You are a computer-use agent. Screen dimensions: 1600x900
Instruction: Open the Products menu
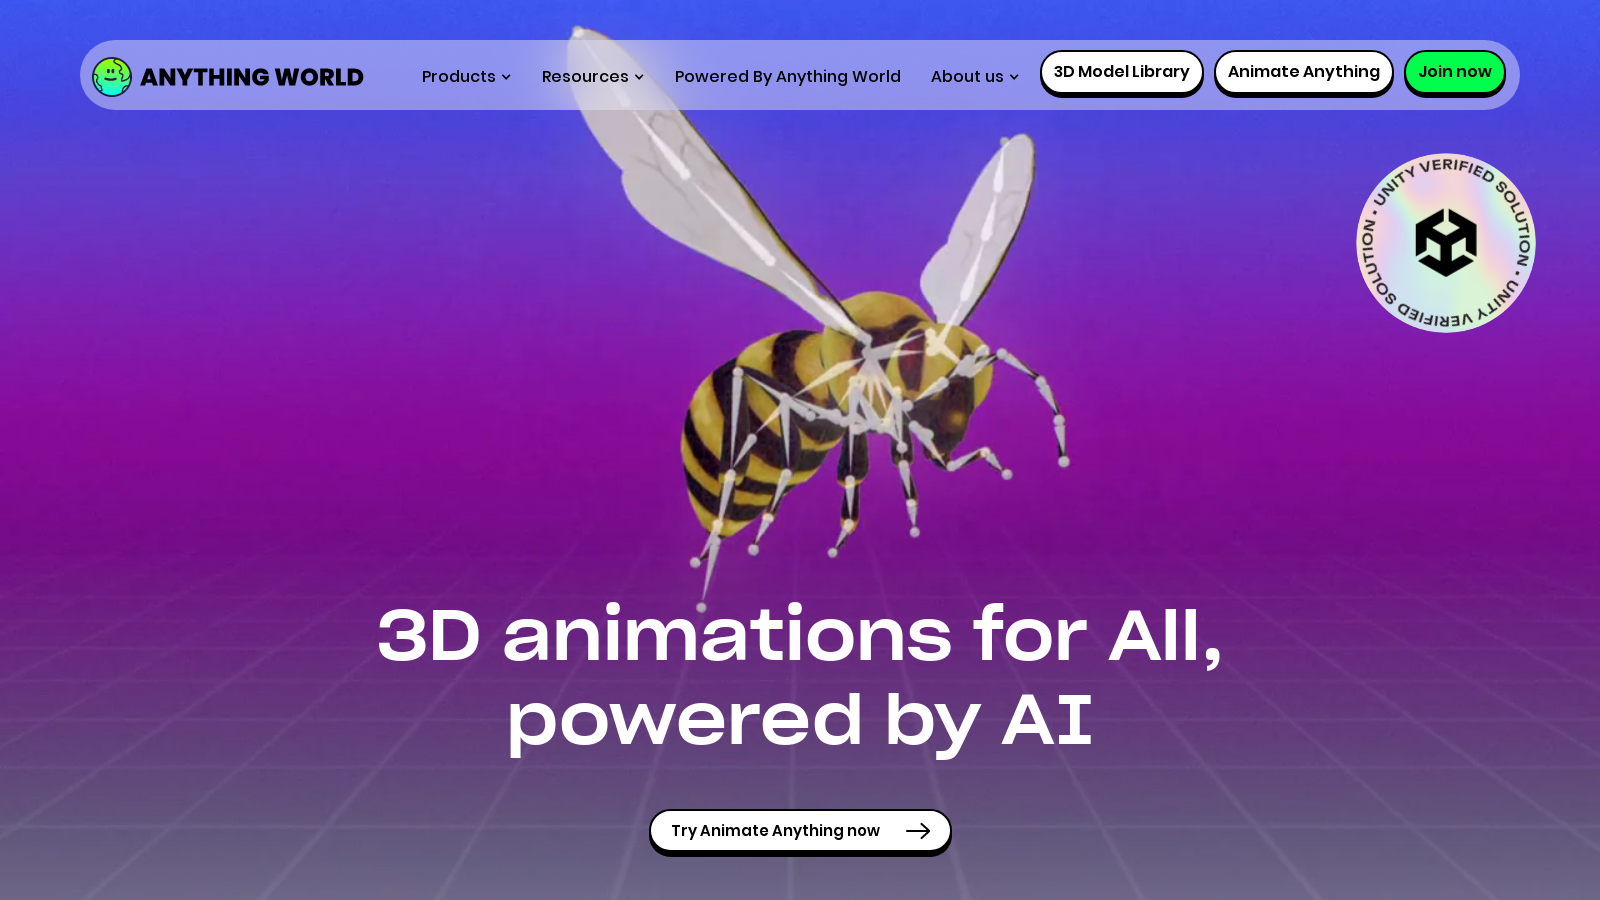tap(458, 77)
